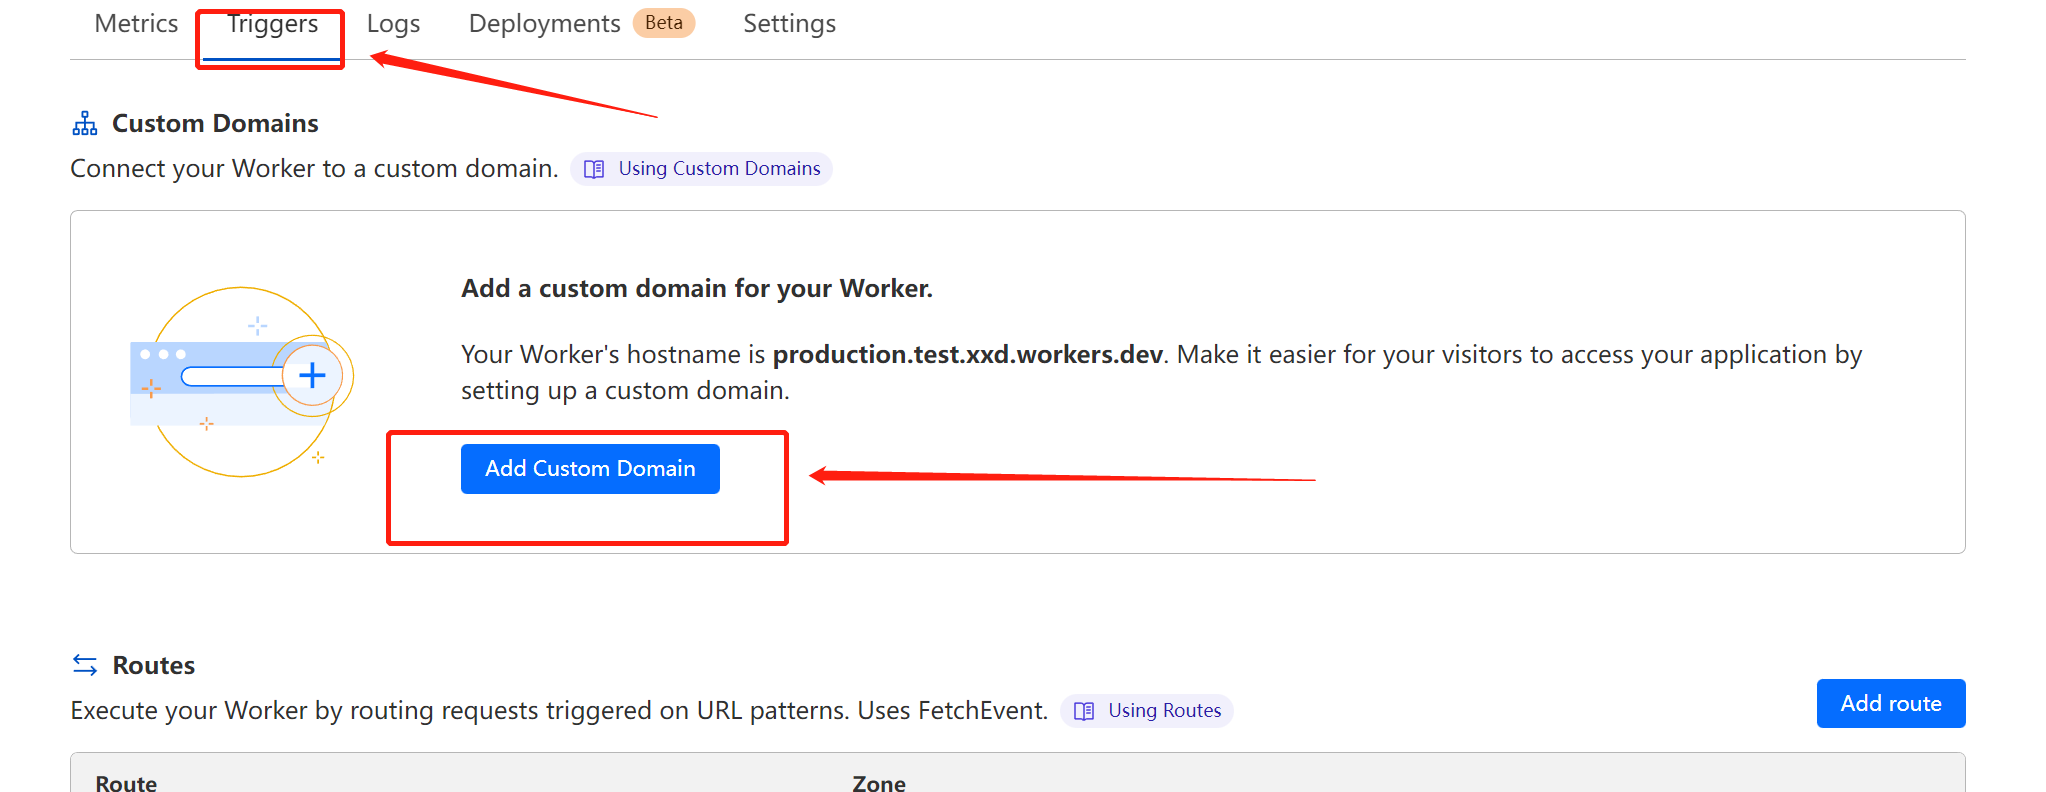Click the Custom Domains network icon

[x=85, y=123]
